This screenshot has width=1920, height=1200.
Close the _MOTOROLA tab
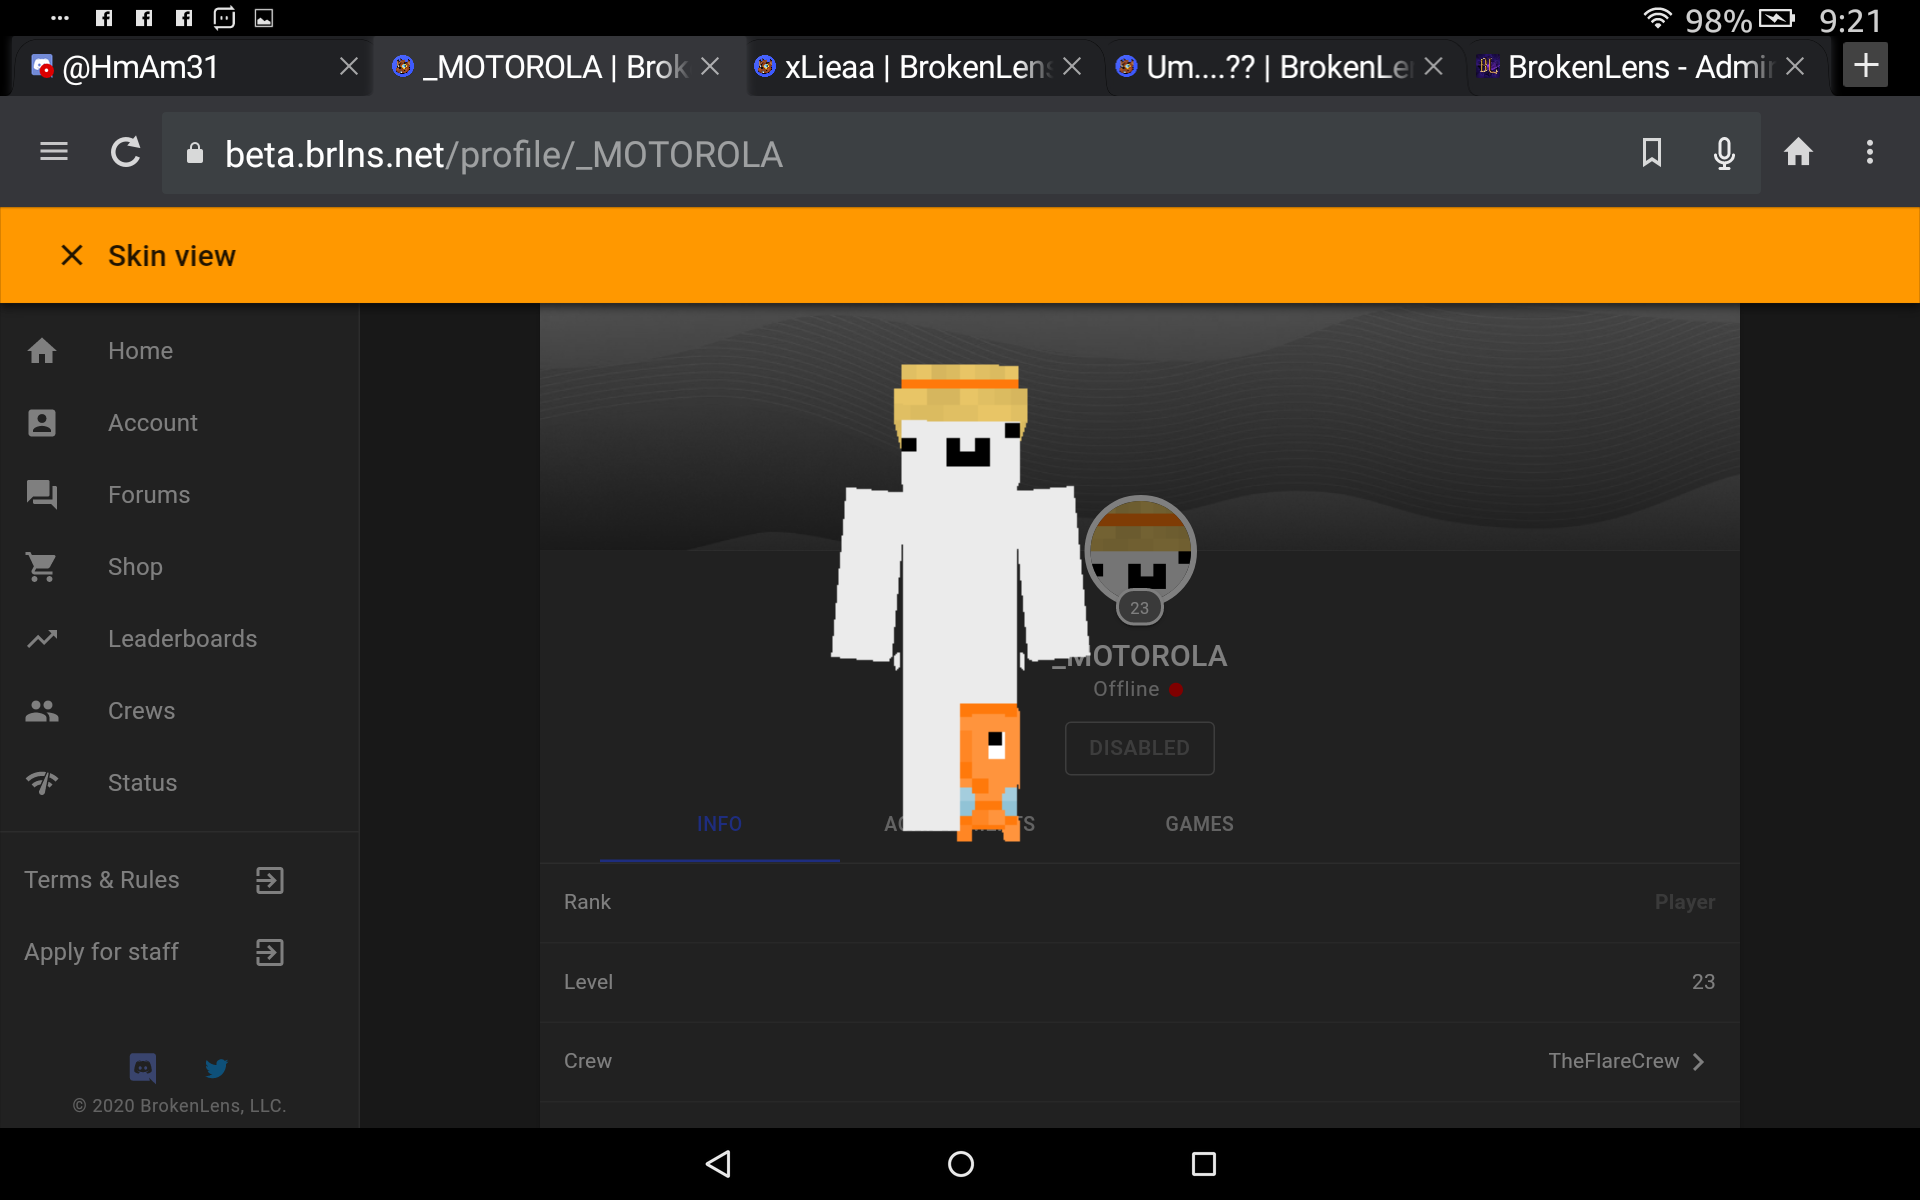coord(710,67)
